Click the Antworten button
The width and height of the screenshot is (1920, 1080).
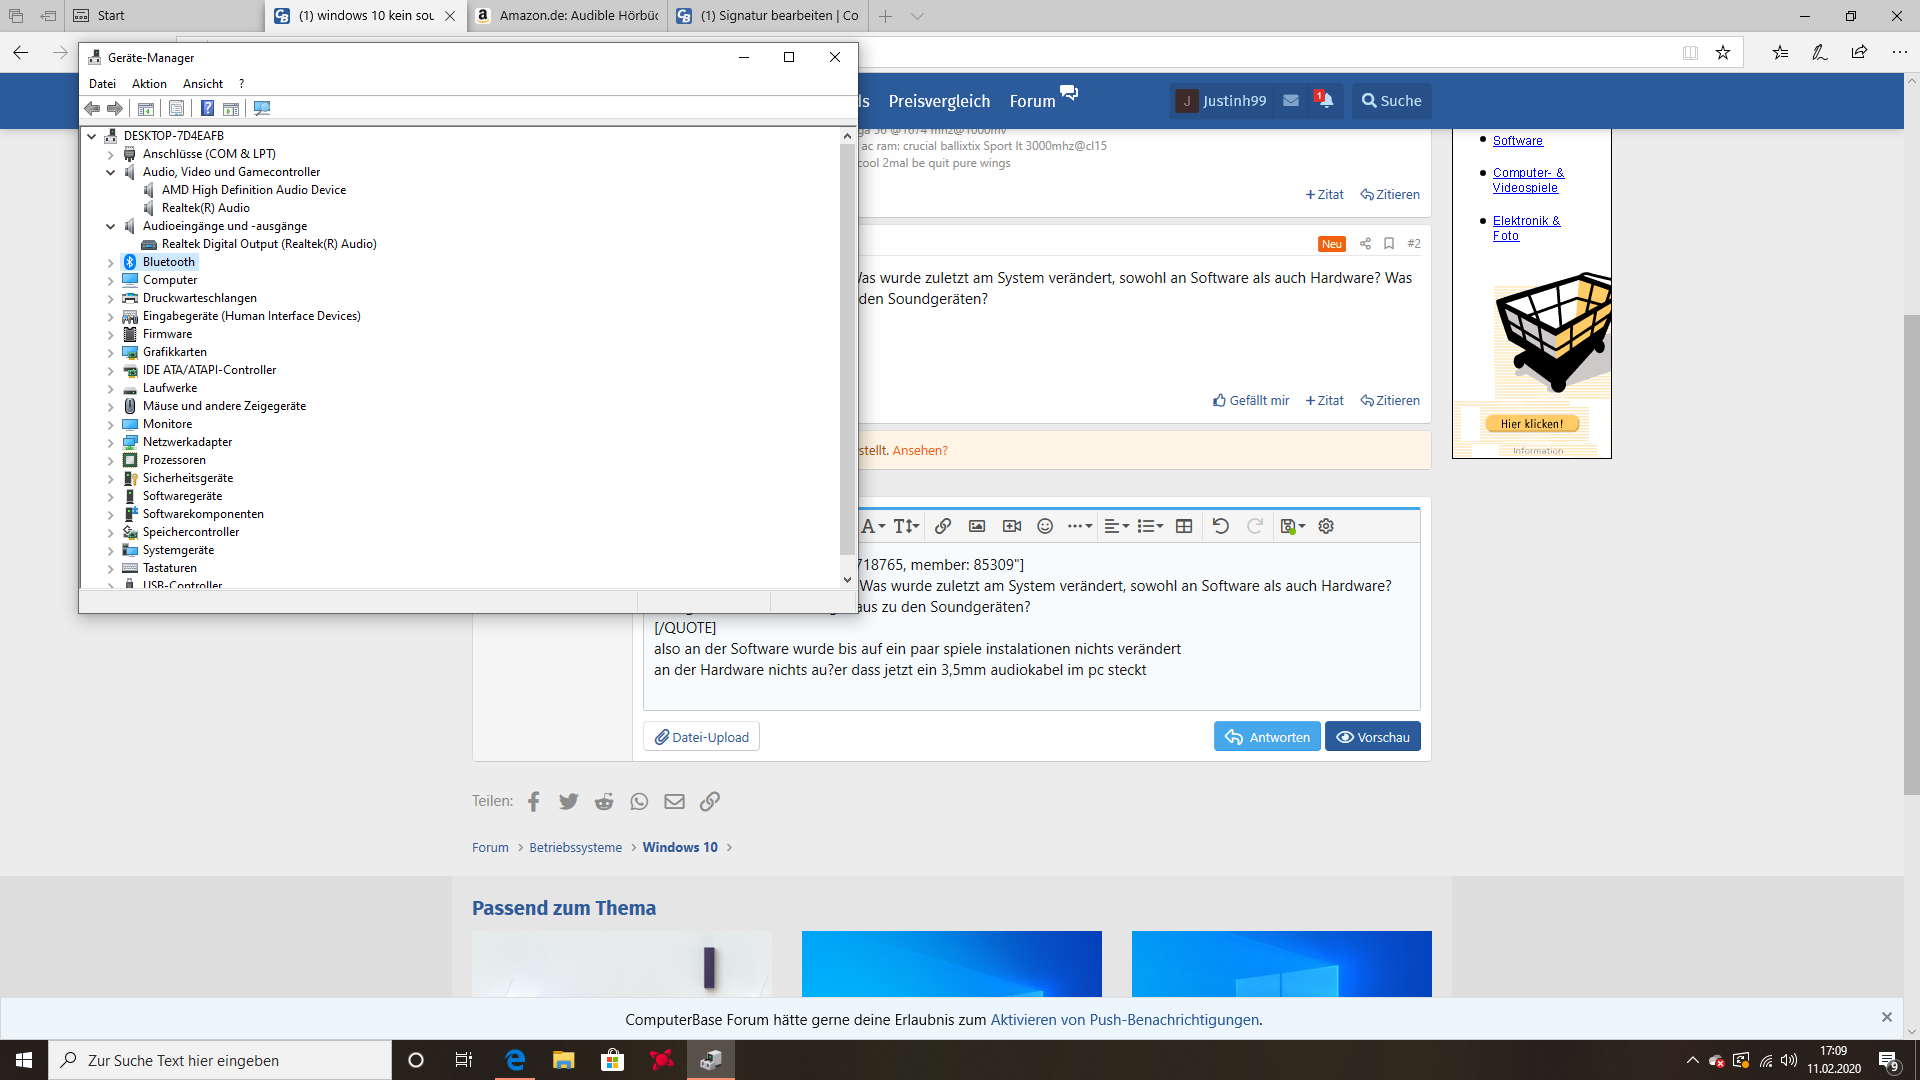[x=1267, y=737]
